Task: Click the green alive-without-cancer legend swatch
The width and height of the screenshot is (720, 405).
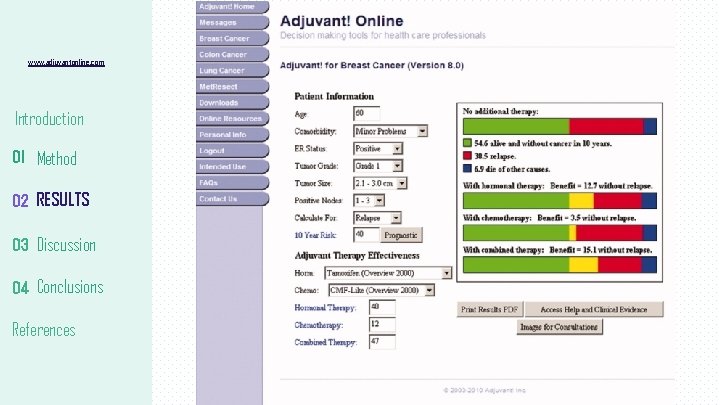Action: click(x=467, y=143)
